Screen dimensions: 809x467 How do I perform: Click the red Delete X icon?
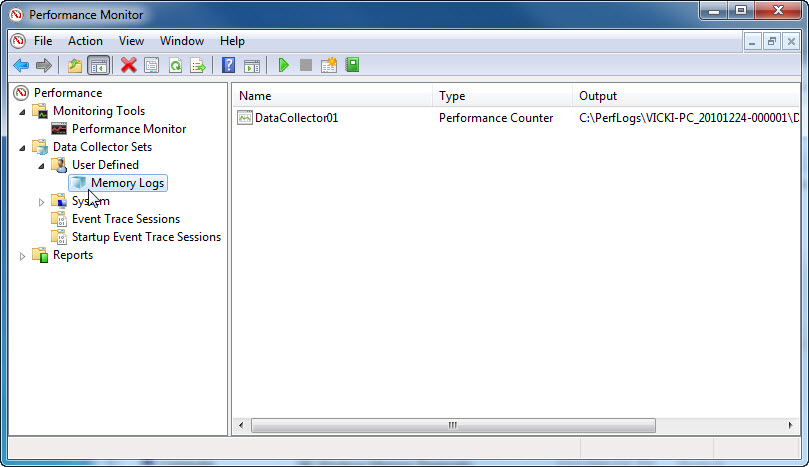128,65
